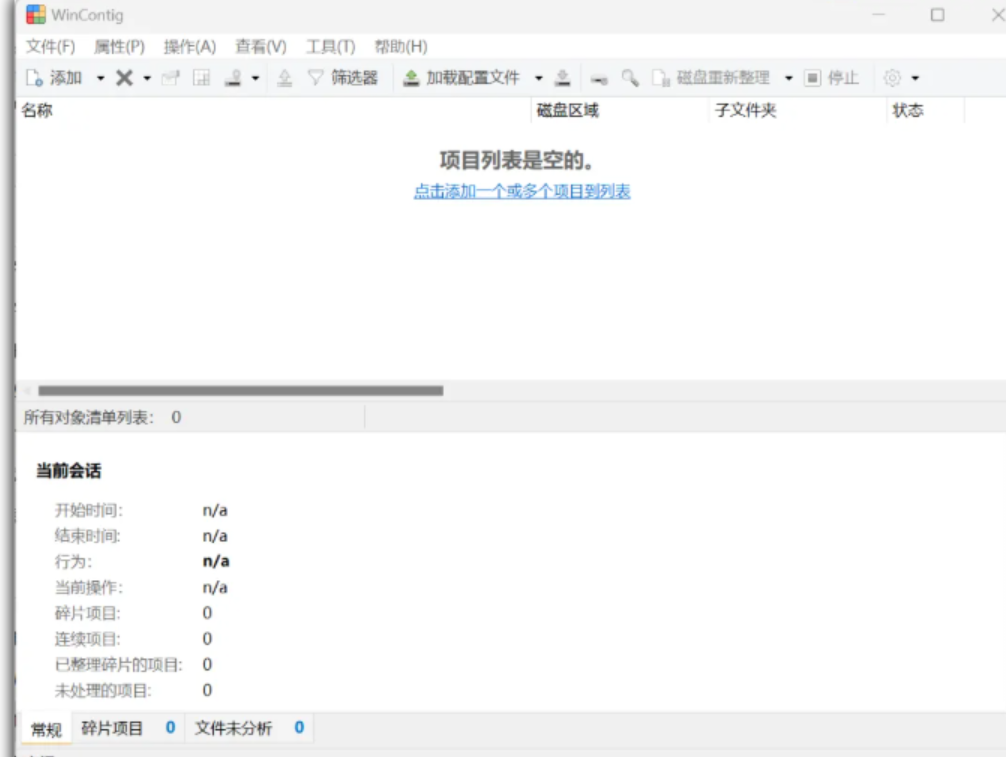This screenshot has width=1006, height=757.
Task: Click the 名称 column header
Action: click(x=273, y=110)
